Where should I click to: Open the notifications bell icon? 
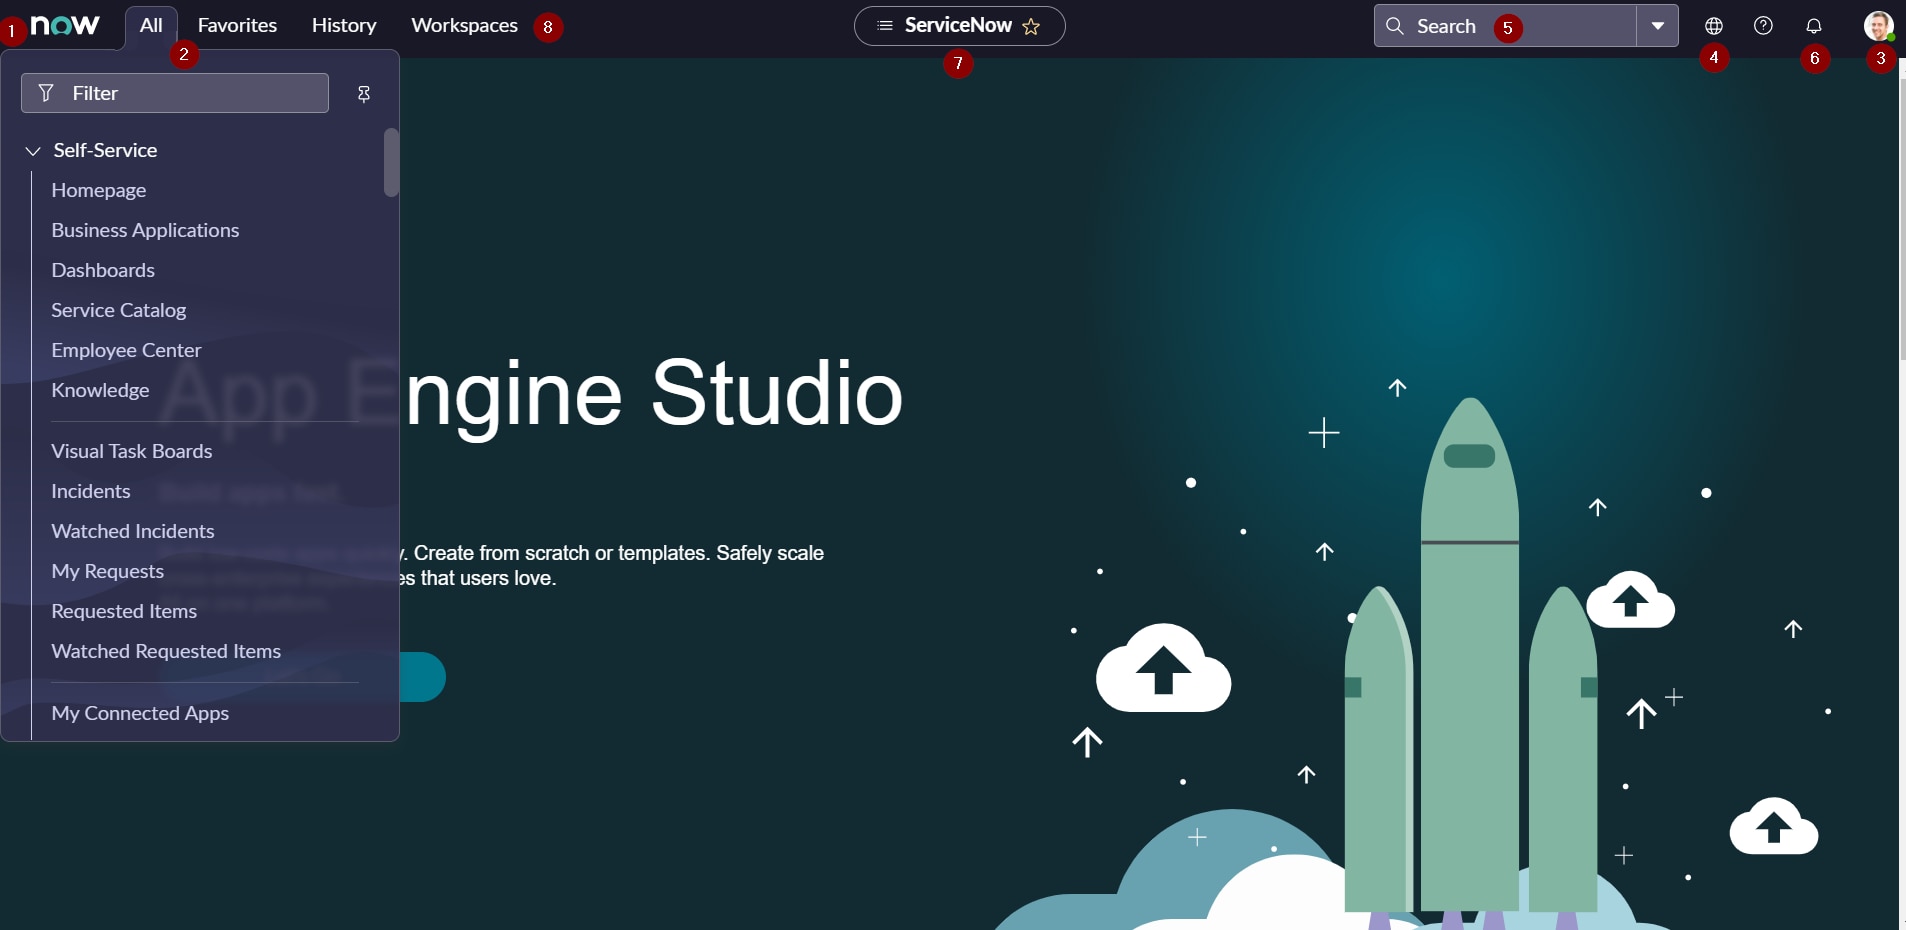pyautogui.click(x=1813, y=26)
